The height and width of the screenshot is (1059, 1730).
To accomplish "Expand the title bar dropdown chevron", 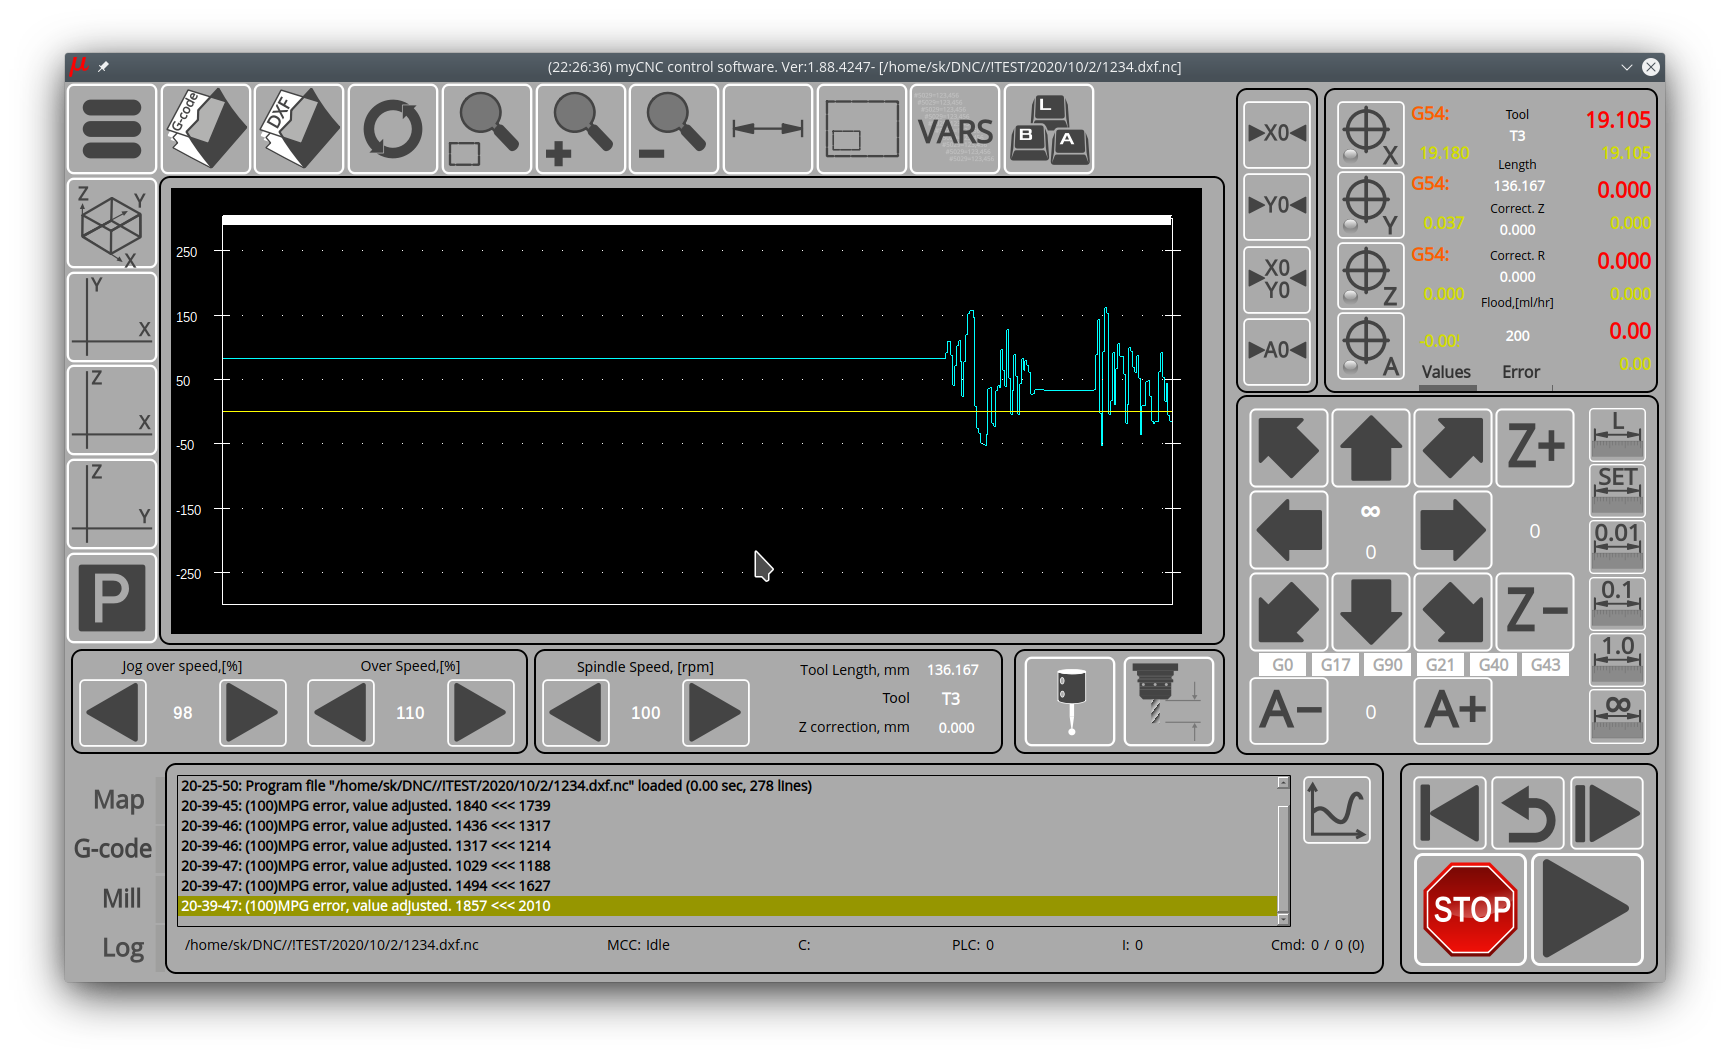I will coord(1626,67).
